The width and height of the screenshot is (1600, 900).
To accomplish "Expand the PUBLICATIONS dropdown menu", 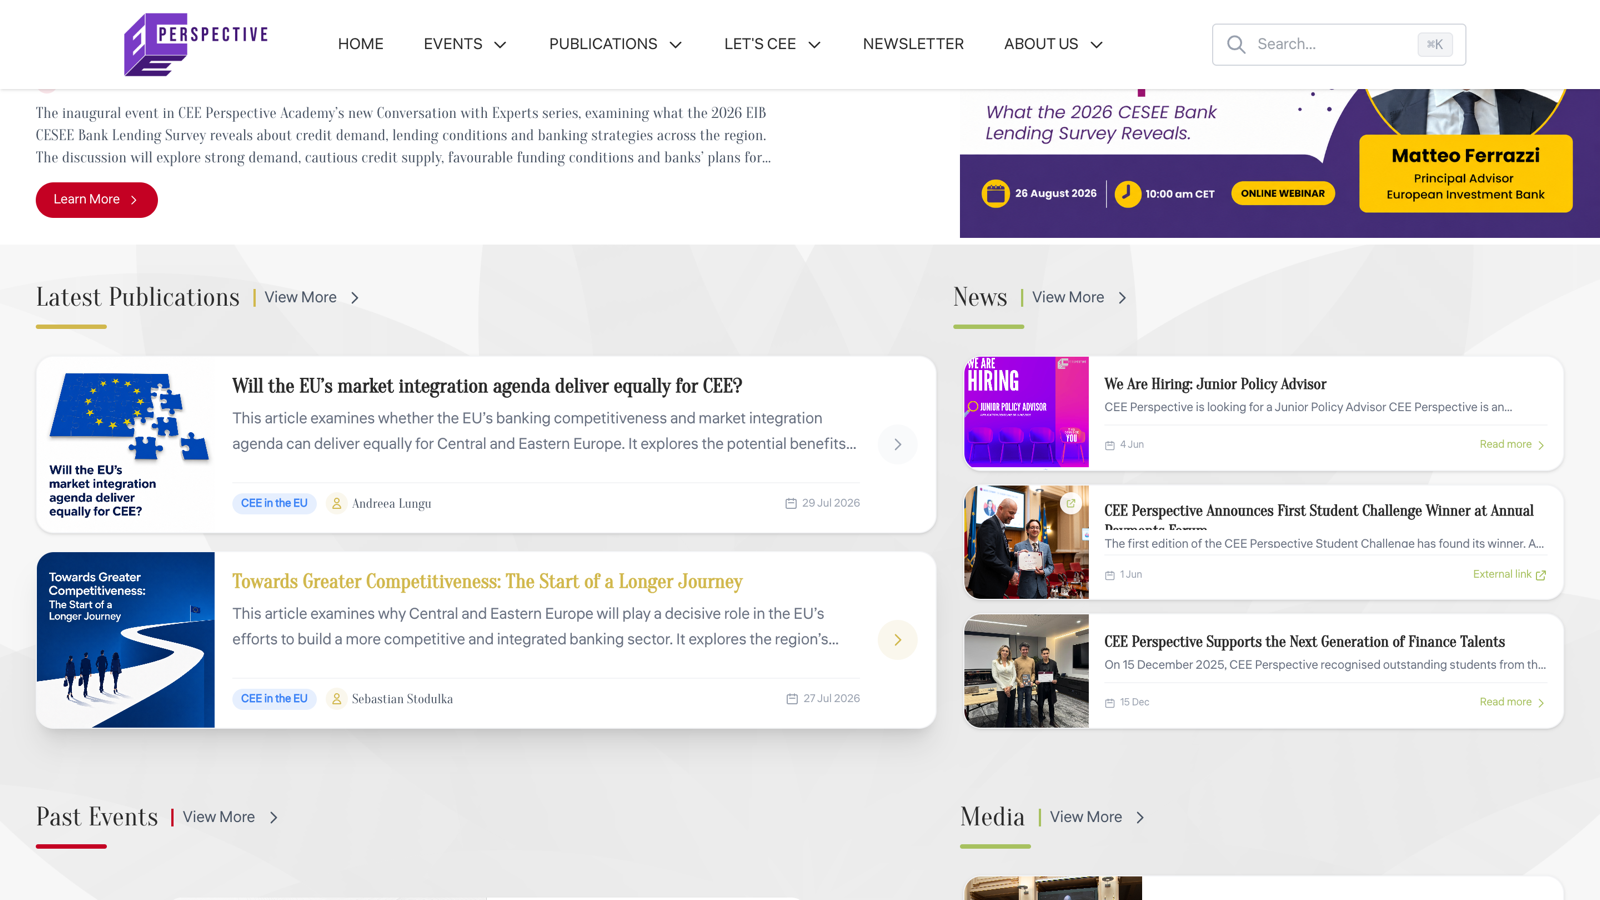I will pyautogui.click(x=616, y=44).
